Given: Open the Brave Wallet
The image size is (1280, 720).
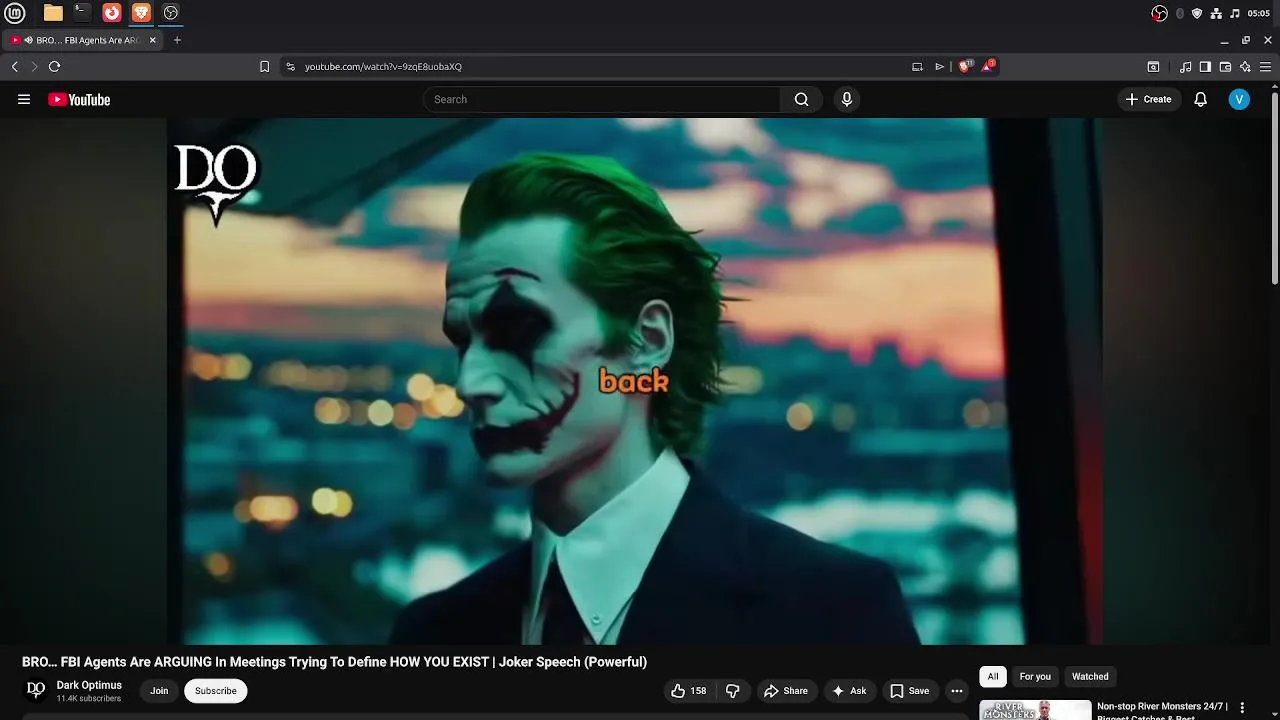Looking at the screenshot, I should (1225, 67).
